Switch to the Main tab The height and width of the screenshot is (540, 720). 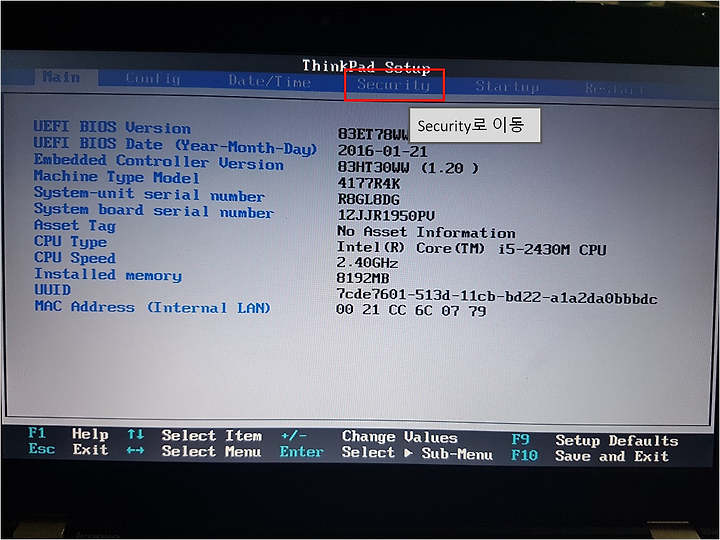(x=62, y=77)
